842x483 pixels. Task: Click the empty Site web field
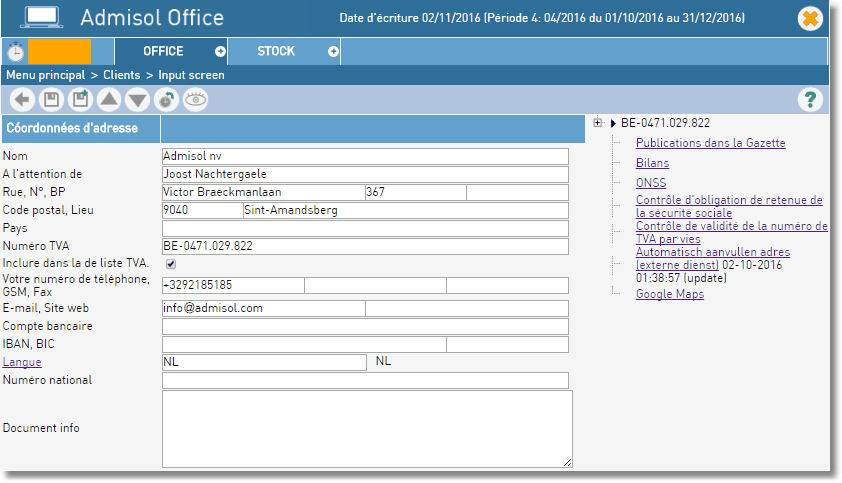(x=467, y=308)
